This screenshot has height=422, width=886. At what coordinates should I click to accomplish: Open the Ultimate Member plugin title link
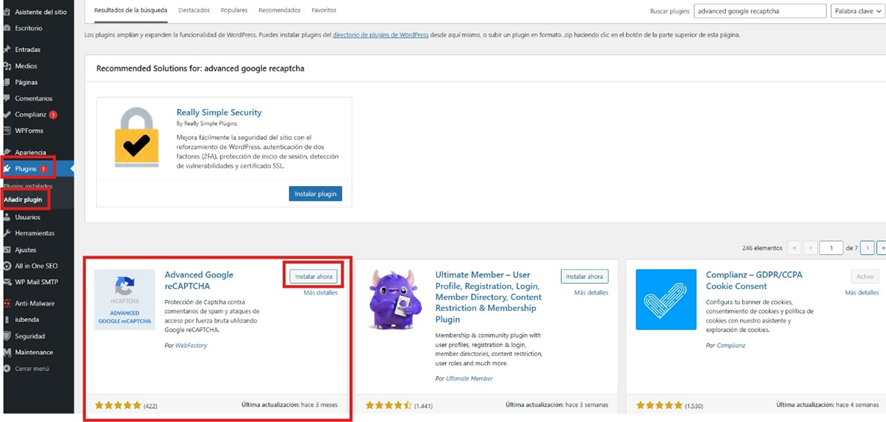point(489,297)
